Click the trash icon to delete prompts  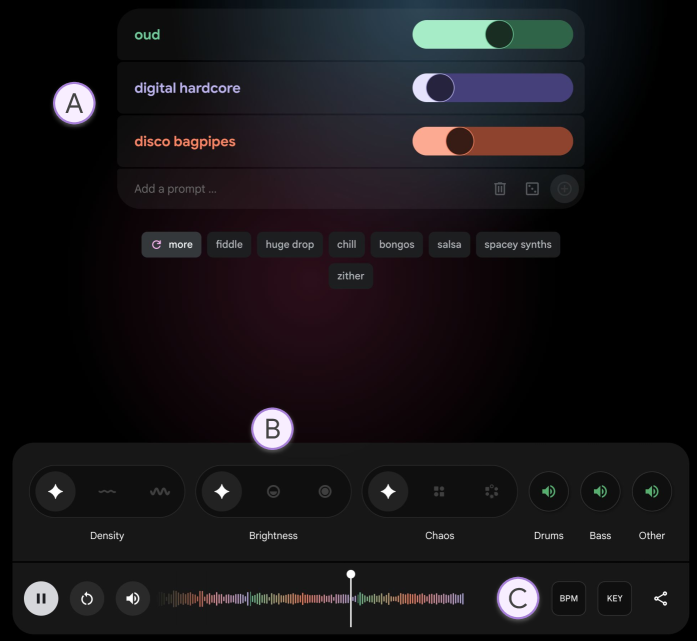coord(500,189)
